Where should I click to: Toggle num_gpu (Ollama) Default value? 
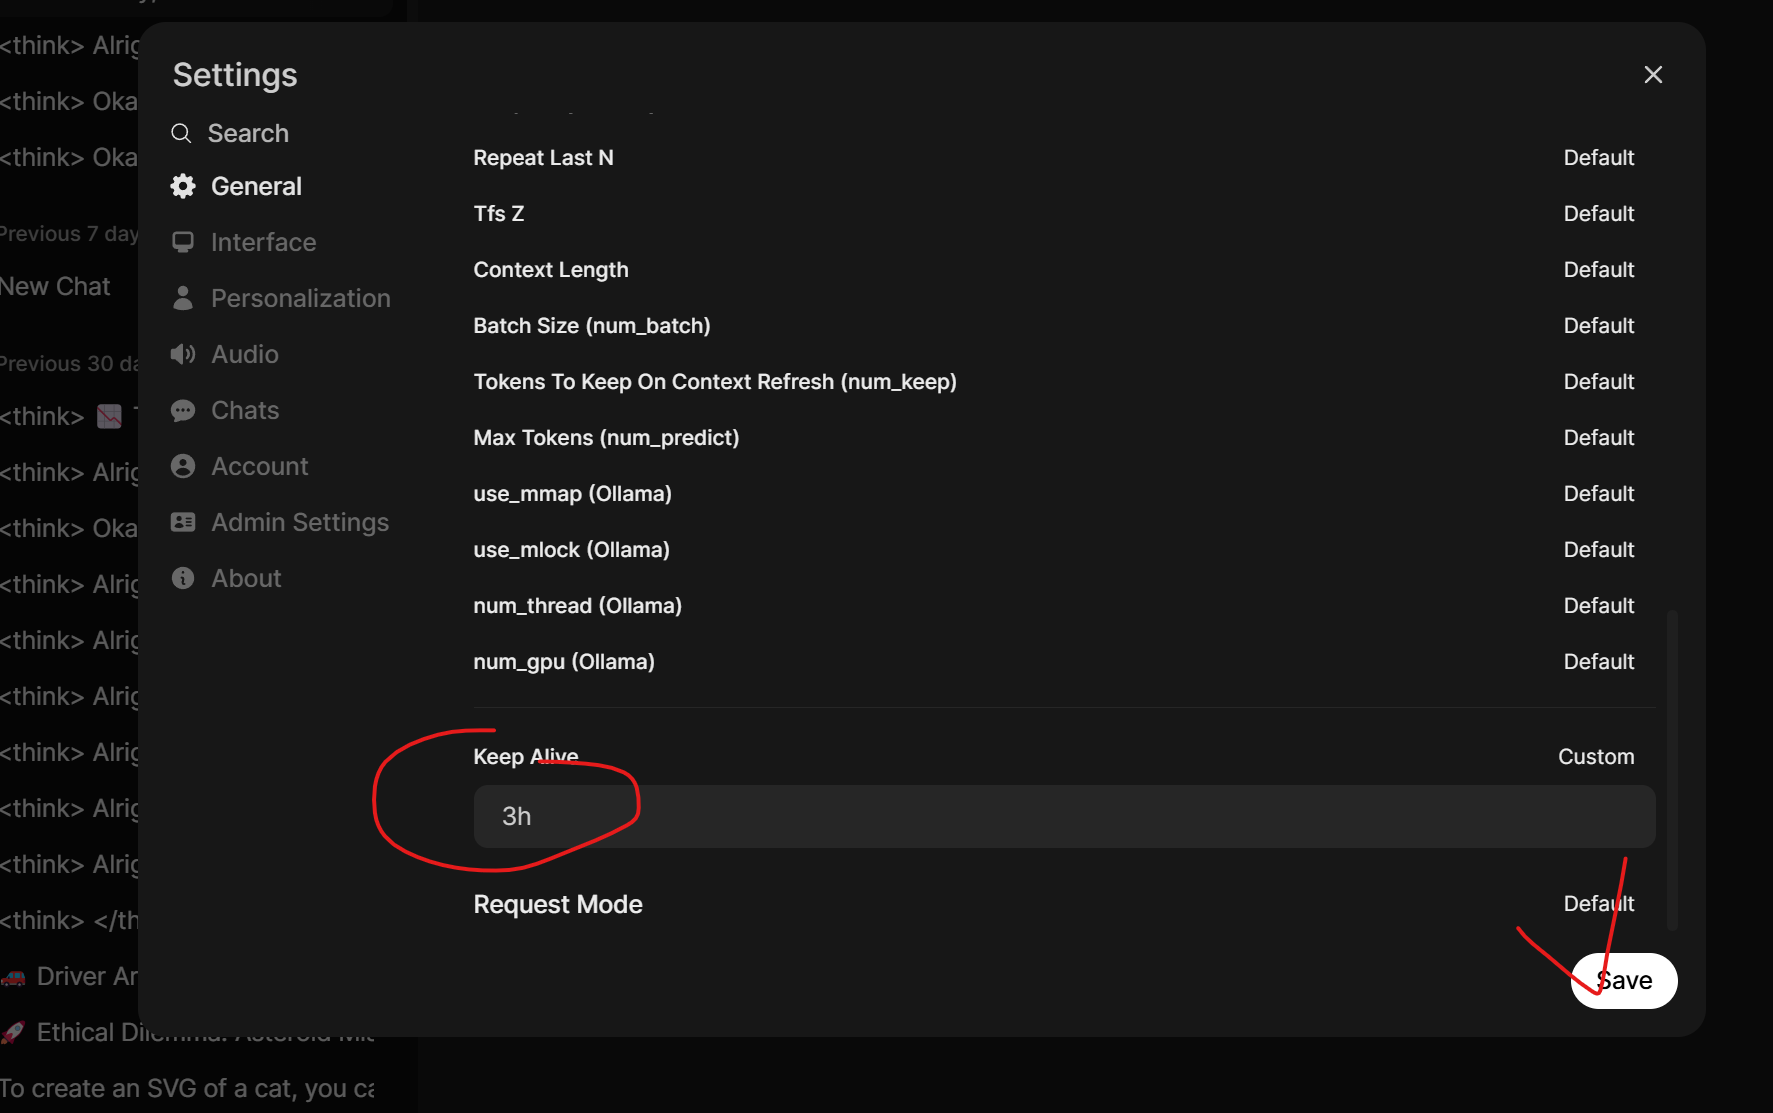pyautogui.click(x=1598, y=662)
